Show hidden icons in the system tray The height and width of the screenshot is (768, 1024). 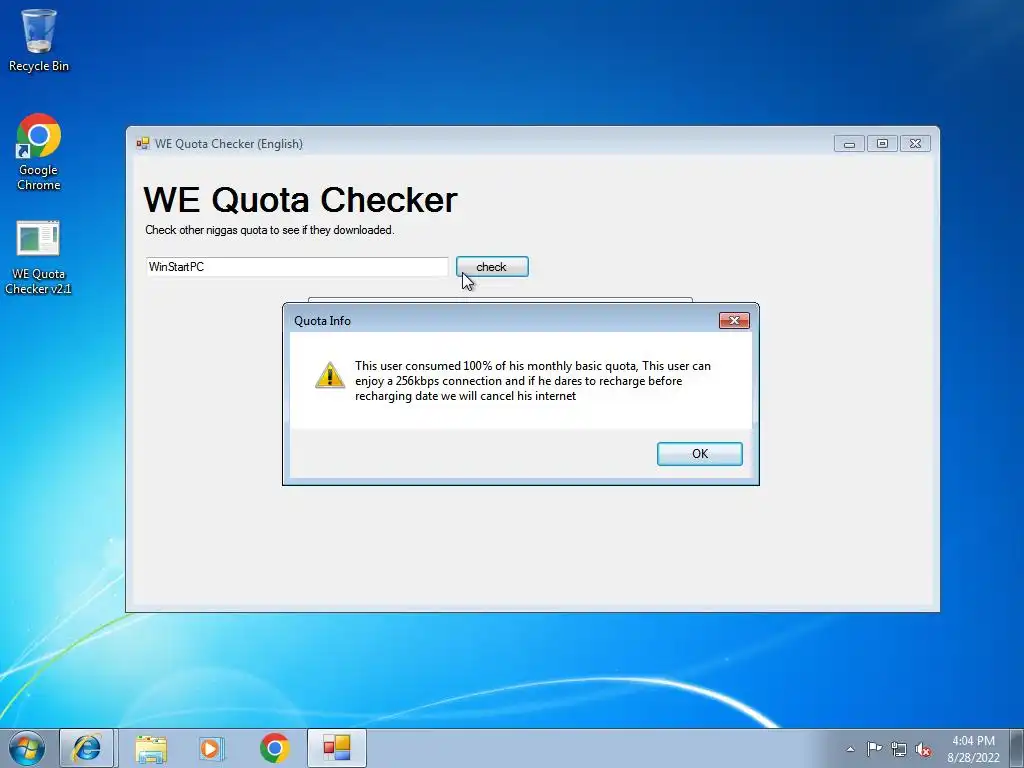(x=850, y=749)
